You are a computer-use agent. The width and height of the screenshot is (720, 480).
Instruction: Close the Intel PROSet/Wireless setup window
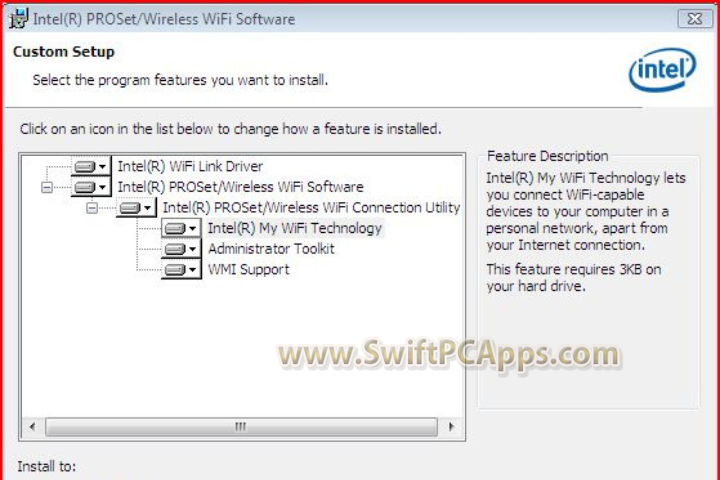click(x=695, y=19)
